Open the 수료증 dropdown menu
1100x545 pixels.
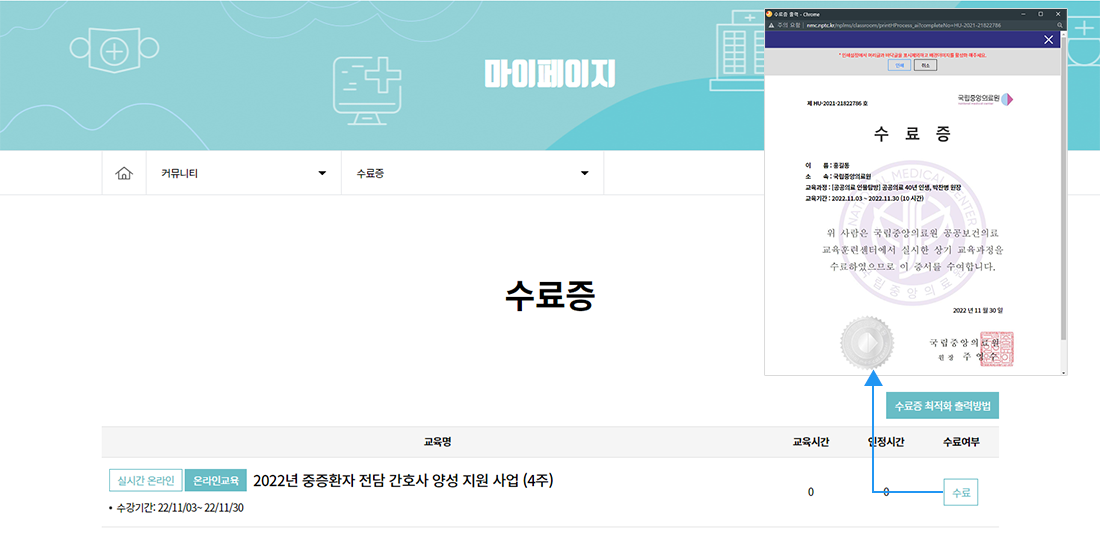[472, 173]
